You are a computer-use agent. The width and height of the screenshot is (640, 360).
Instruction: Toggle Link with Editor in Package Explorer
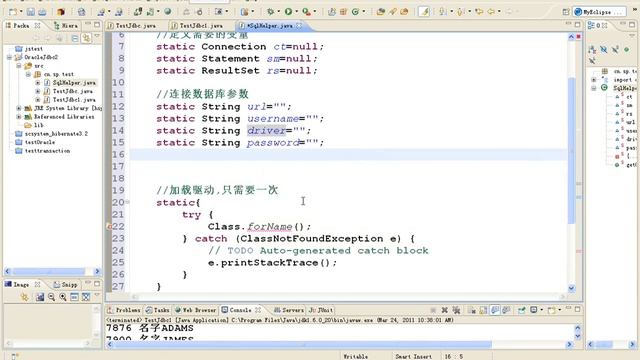(x=86, y=38)
